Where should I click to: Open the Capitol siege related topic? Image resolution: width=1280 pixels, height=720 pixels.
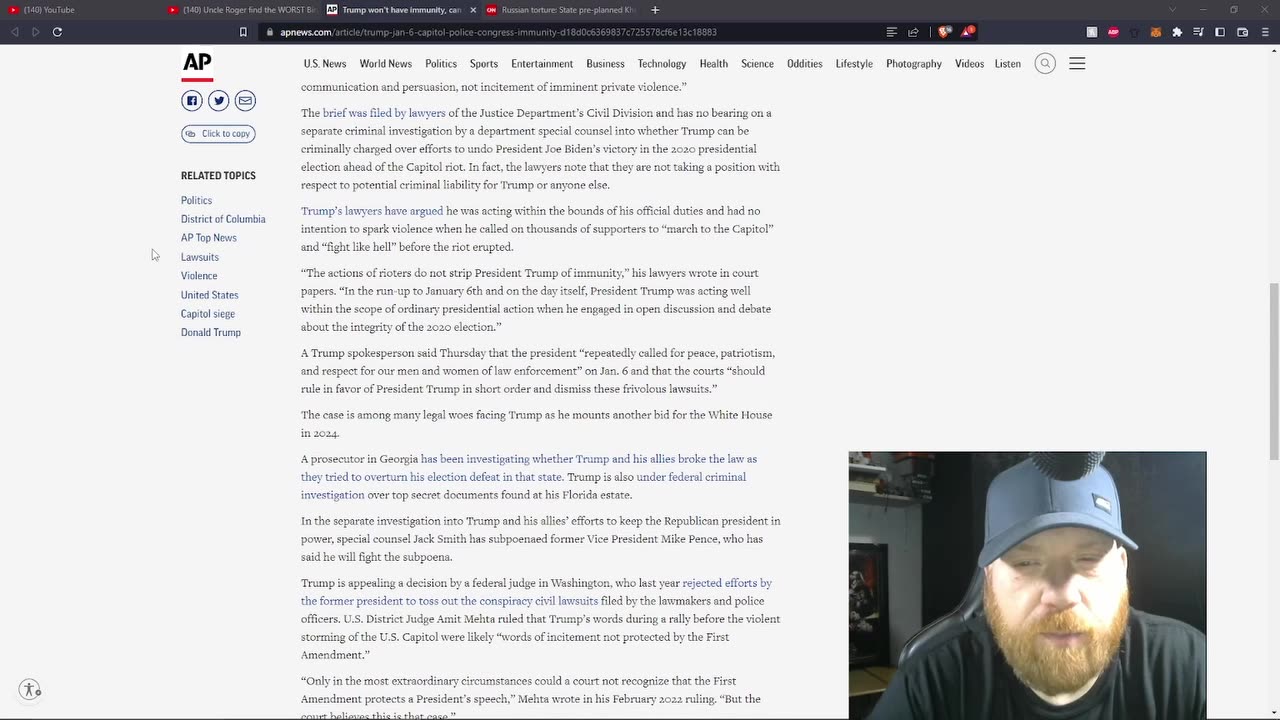click(x=208, y=314)
